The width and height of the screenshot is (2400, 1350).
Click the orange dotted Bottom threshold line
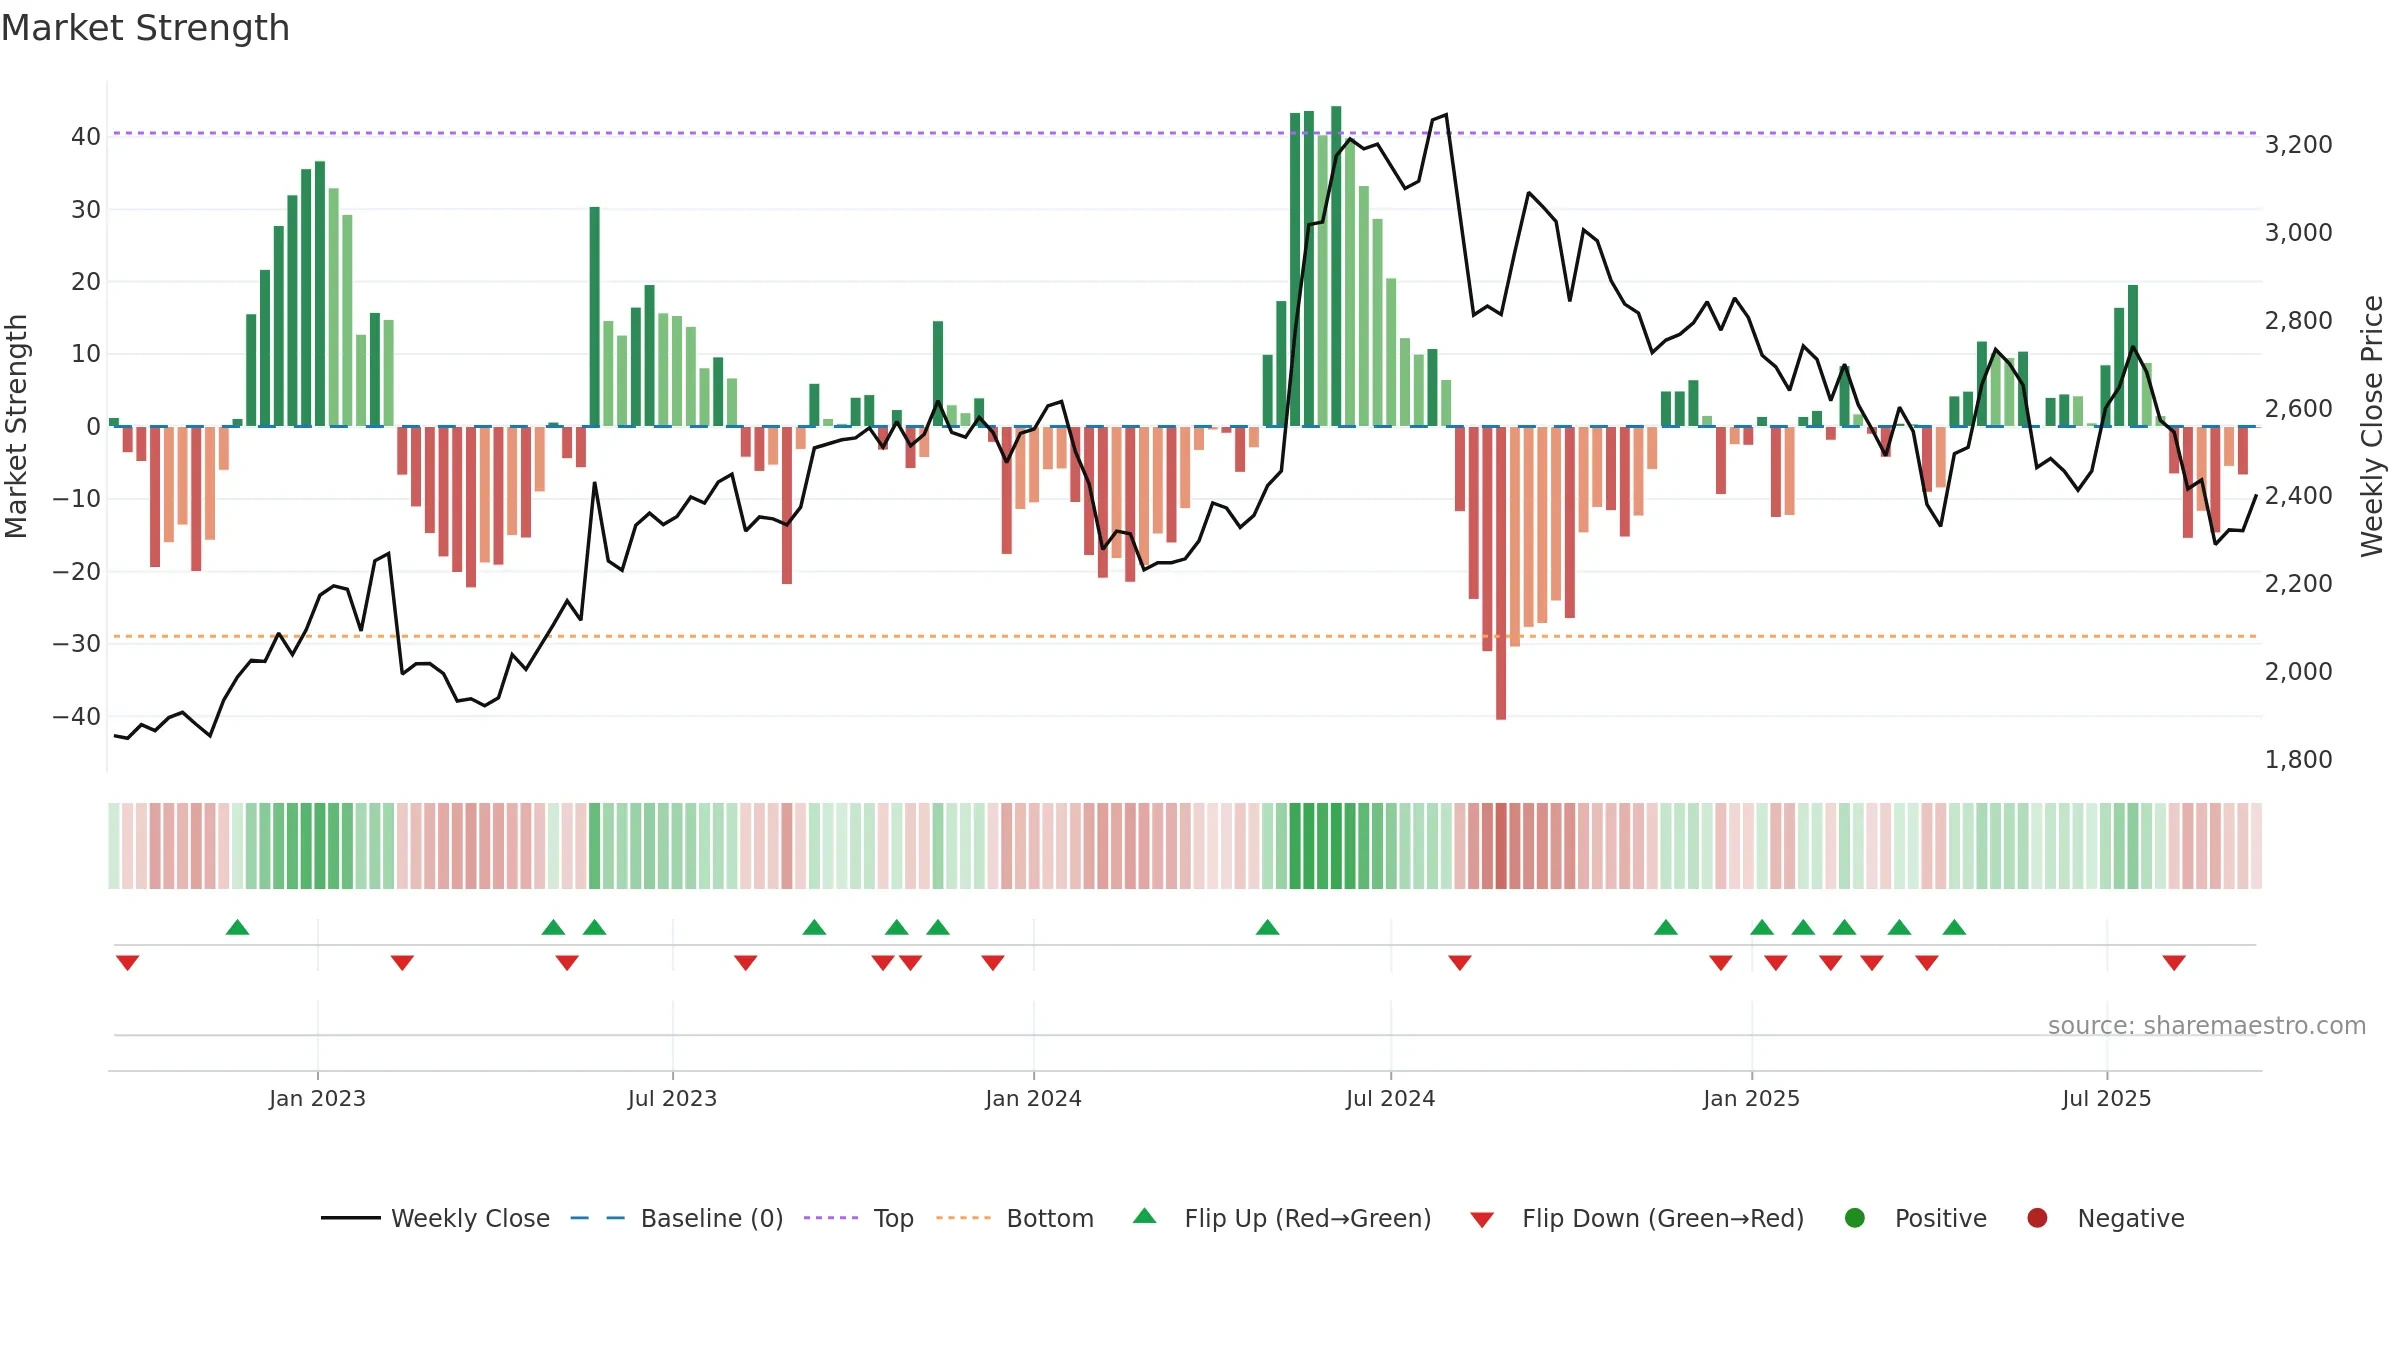pyautogui.click(x=1185, y=636)
